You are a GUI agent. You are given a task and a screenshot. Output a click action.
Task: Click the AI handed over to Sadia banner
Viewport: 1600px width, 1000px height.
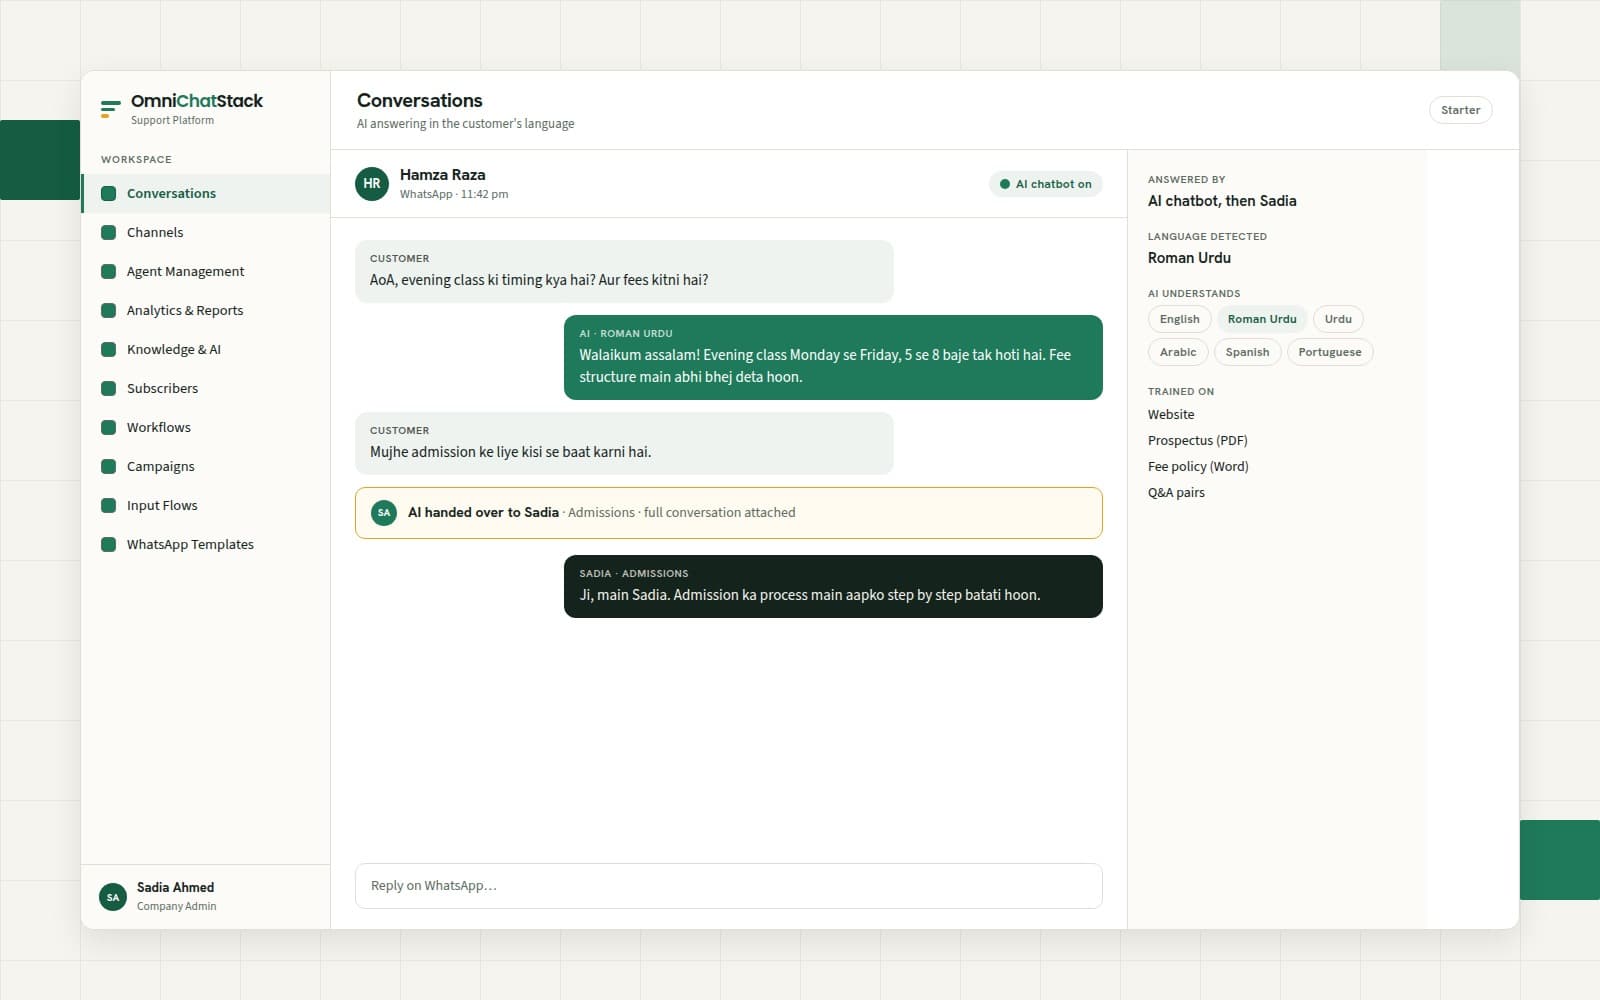pos(729,513)
